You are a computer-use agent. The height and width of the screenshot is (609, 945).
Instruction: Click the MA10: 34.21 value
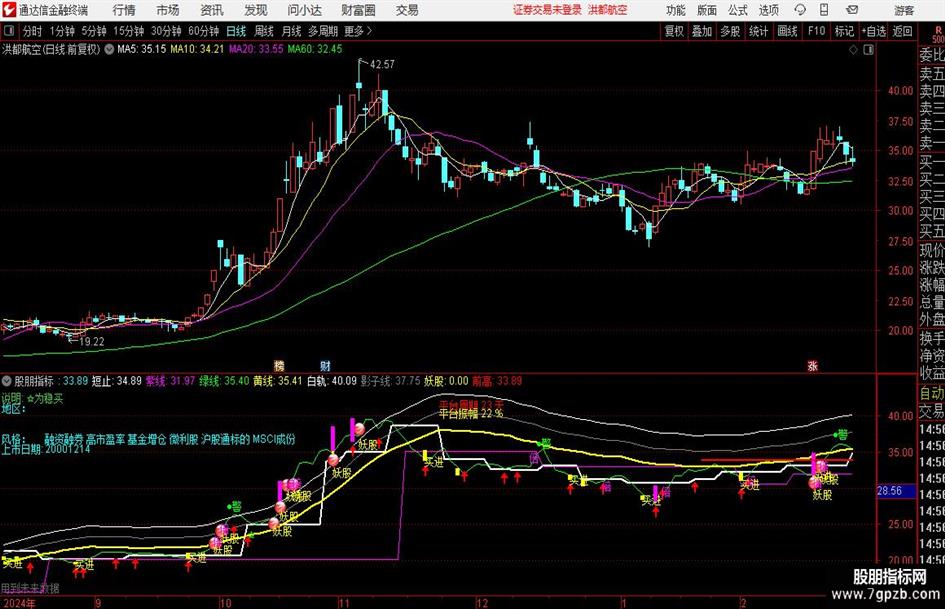197,49
